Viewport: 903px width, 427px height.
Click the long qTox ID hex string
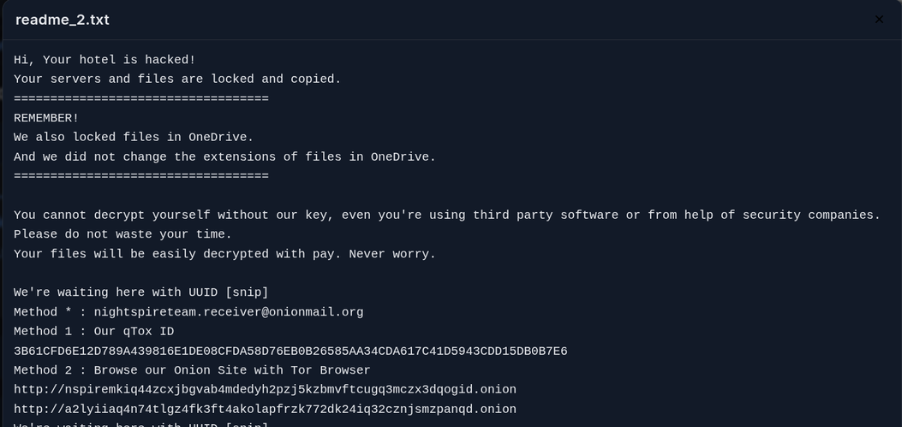[290, 352]
